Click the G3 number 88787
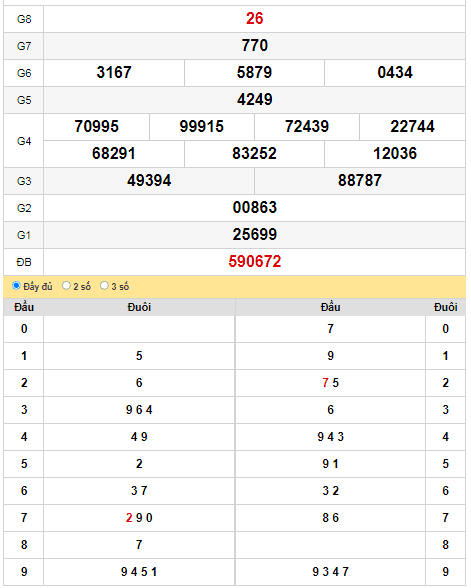471x588 pixels. click(x=360, y=181)
